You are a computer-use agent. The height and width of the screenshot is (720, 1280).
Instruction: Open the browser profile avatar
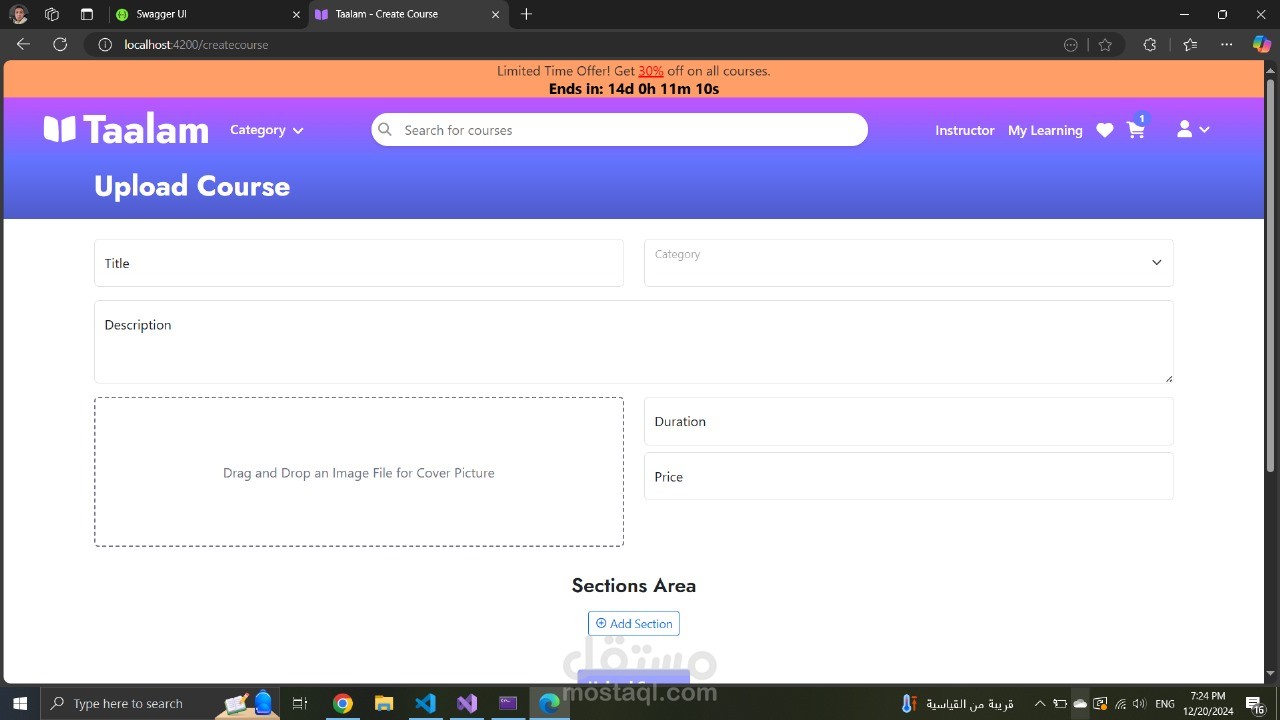(19, 14)
